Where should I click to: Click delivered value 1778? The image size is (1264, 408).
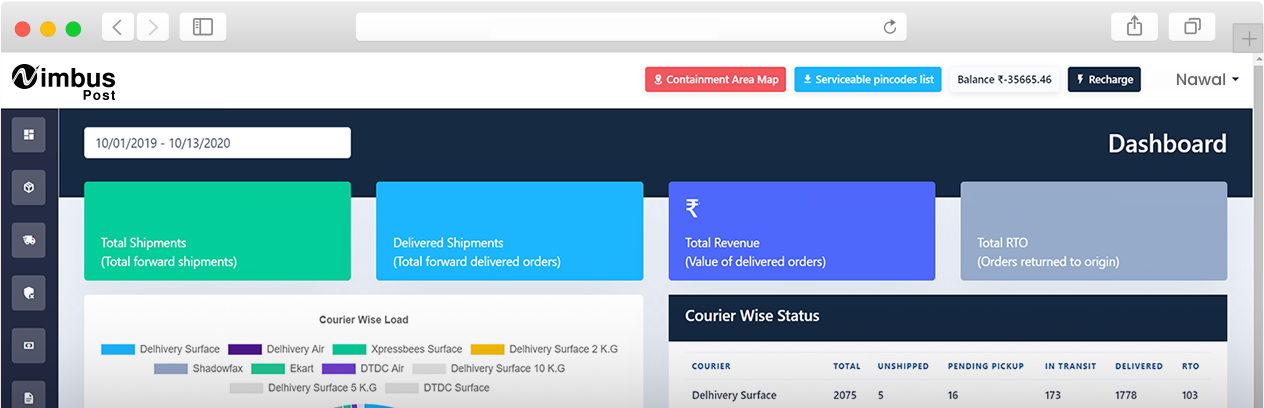[1128, 396]
